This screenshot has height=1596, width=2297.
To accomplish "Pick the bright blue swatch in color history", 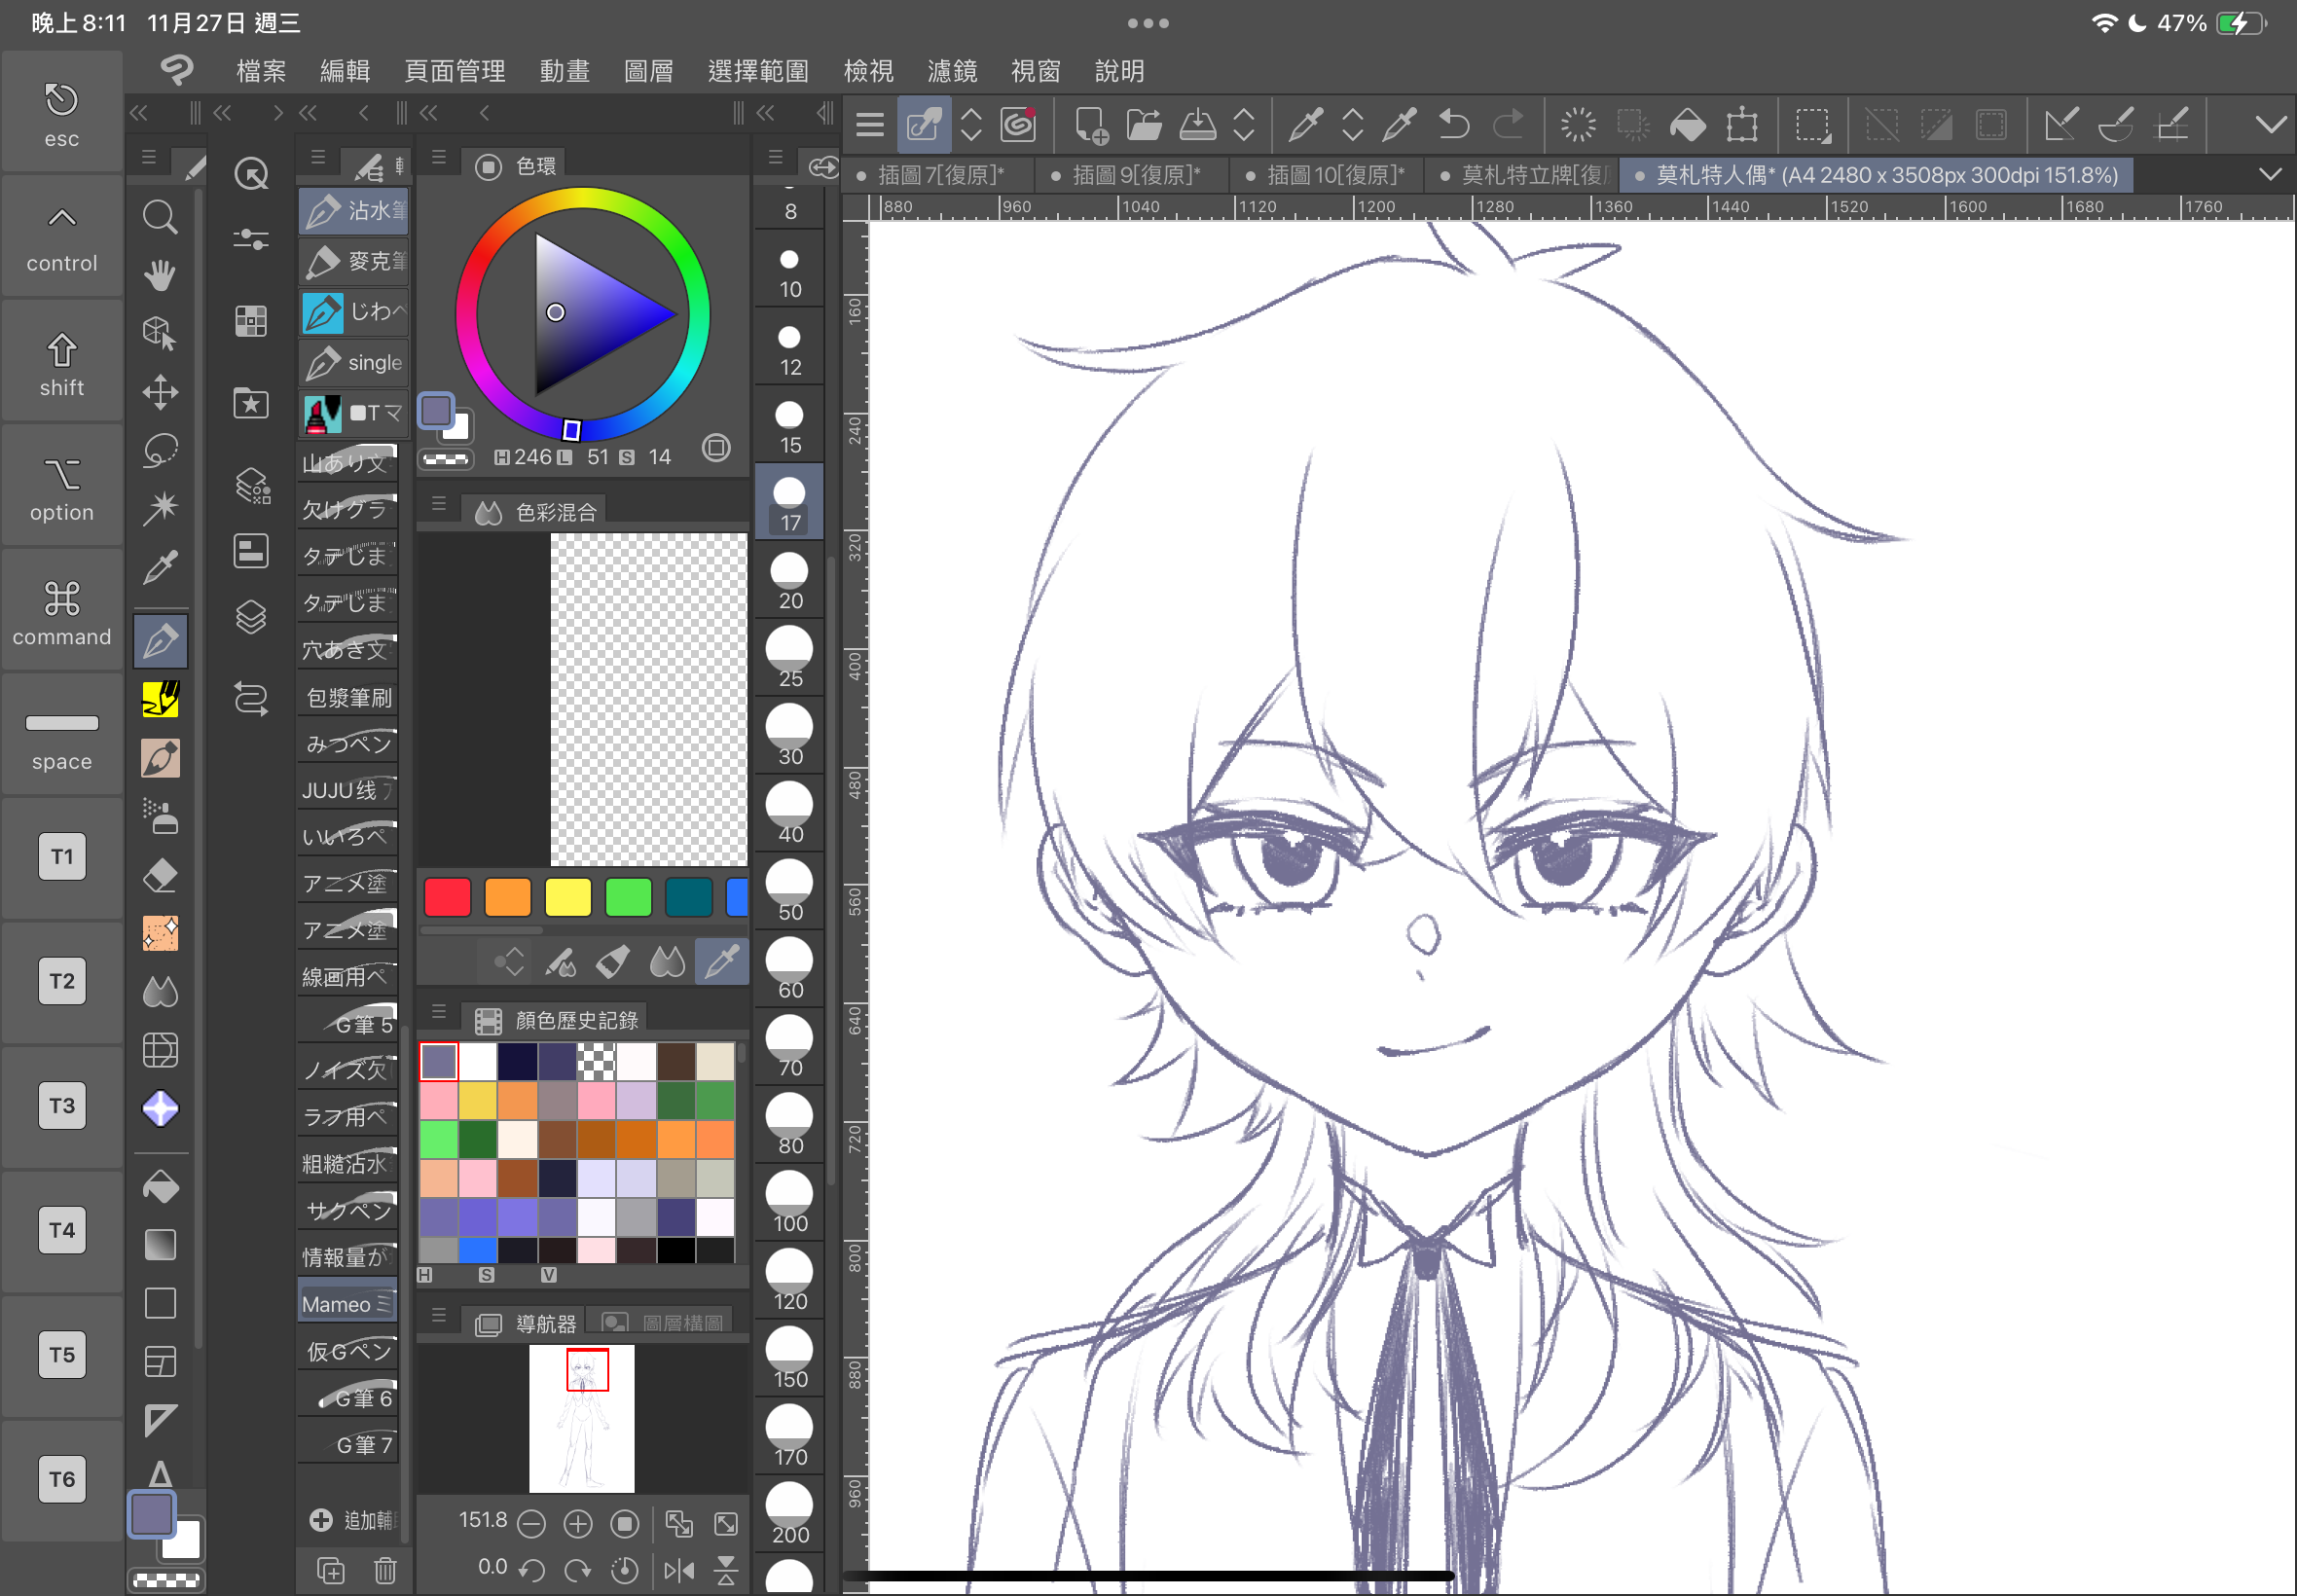I will (478, 1251).
